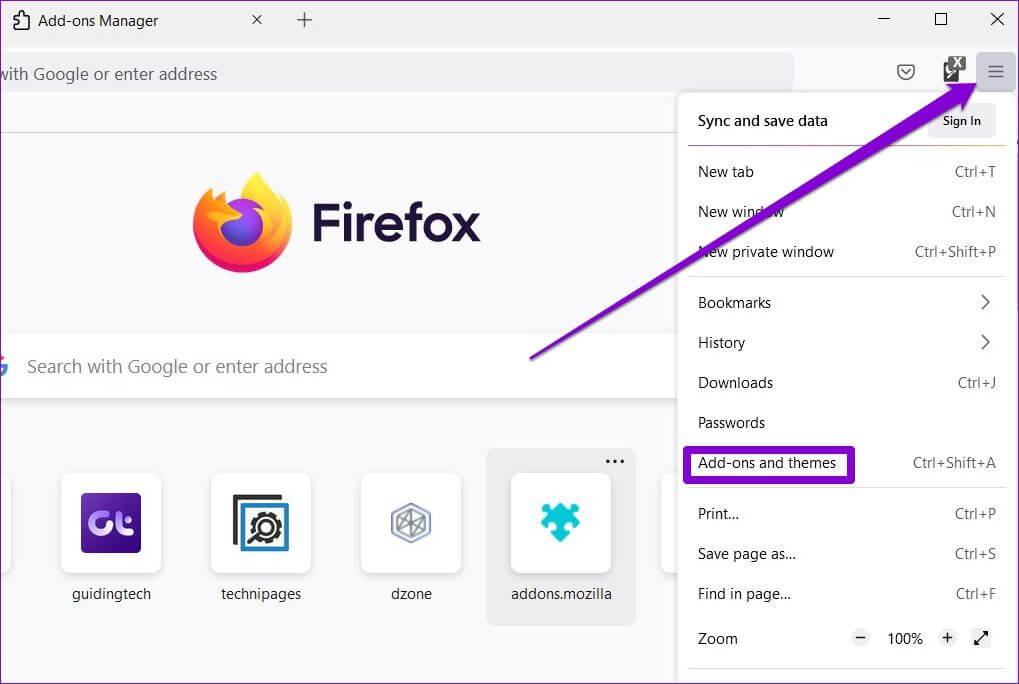Choose New private window item

tap(846, 252)
